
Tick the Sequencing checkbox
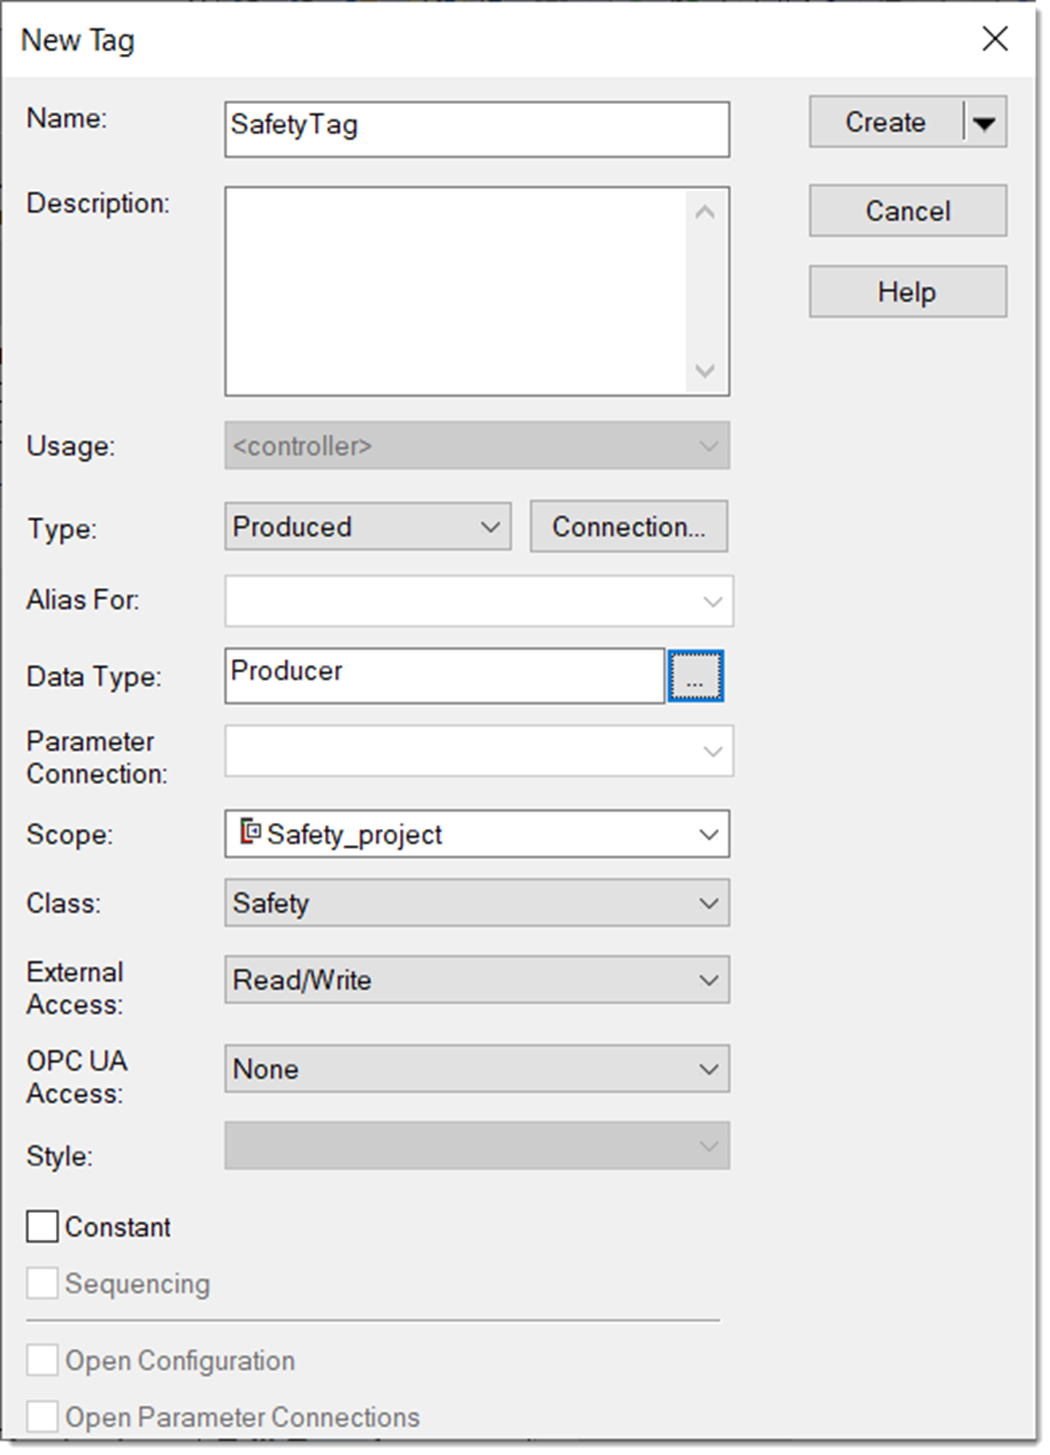tap(42, 1284)
